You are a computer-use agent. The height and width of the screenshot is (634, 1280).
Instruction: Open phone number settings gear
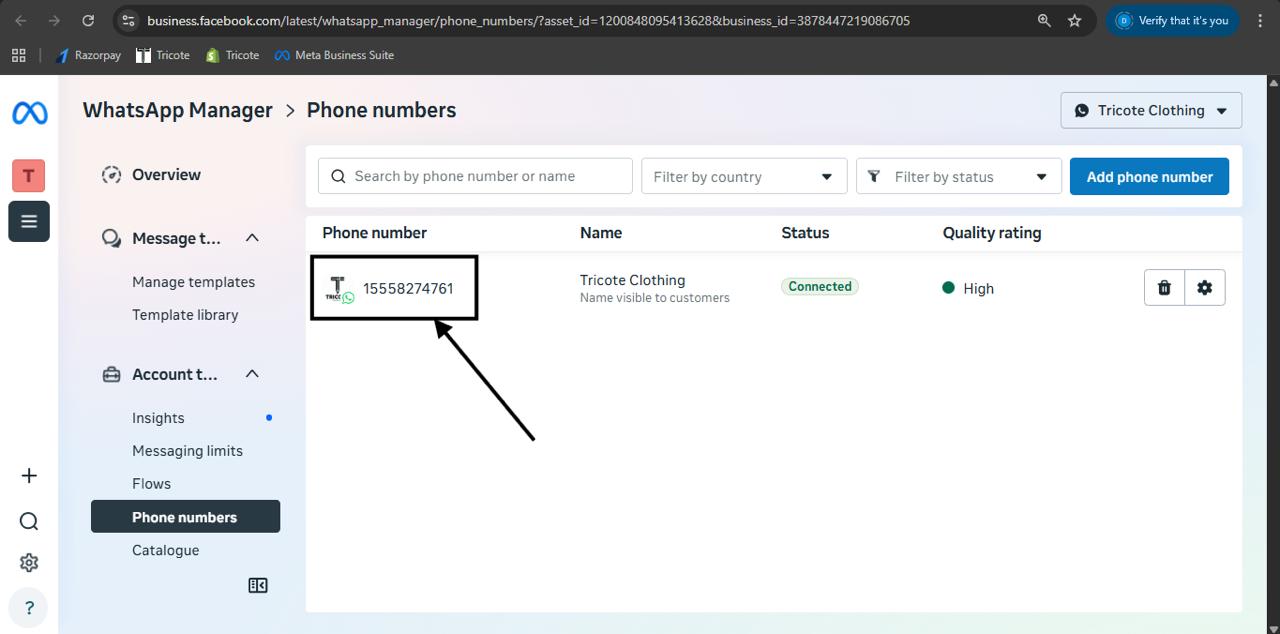pos(1205,288)
